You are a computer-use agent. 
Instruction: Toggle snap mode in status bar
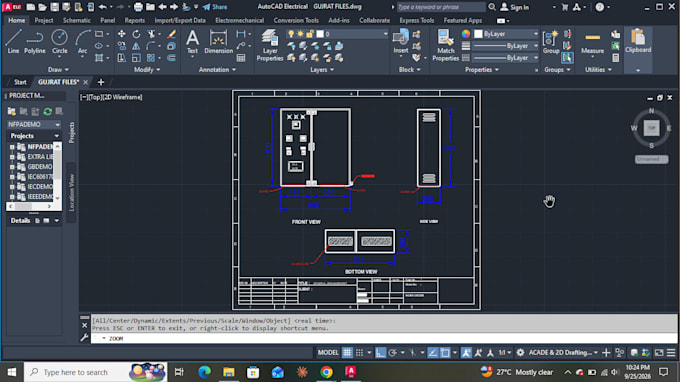tap(360, 353)
